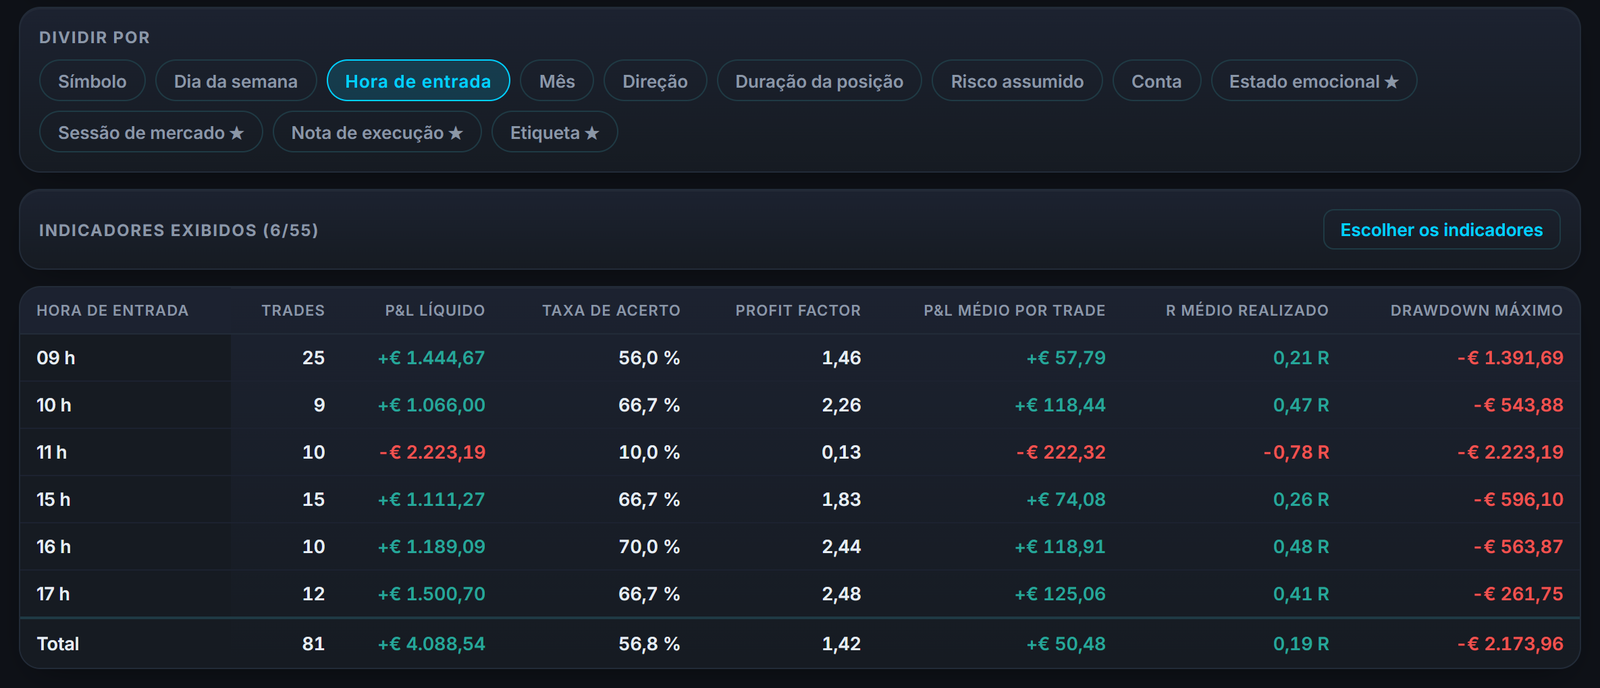Click the +€ 1.111,27 P&L value
The height and width of the screenshot is (688, 1600).
pyautogui.click(x=431, y=499)
